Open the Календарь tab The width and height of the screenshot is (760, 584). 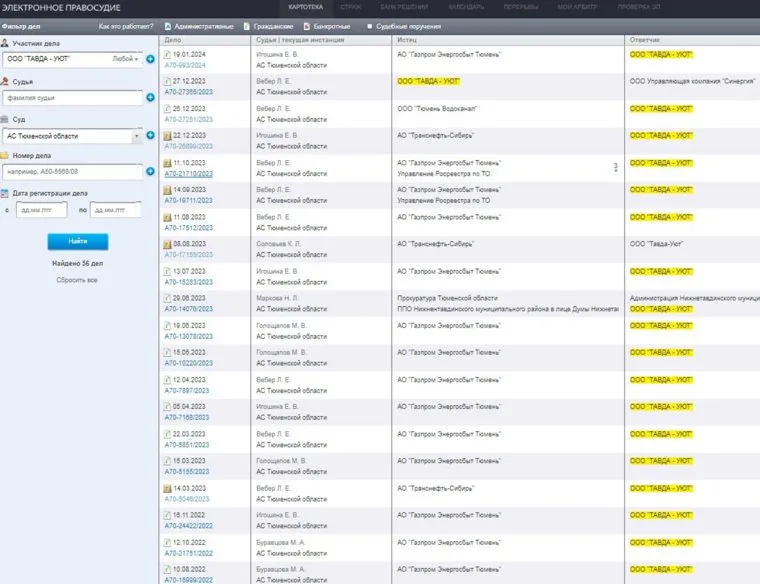click(x=465, y=7)
